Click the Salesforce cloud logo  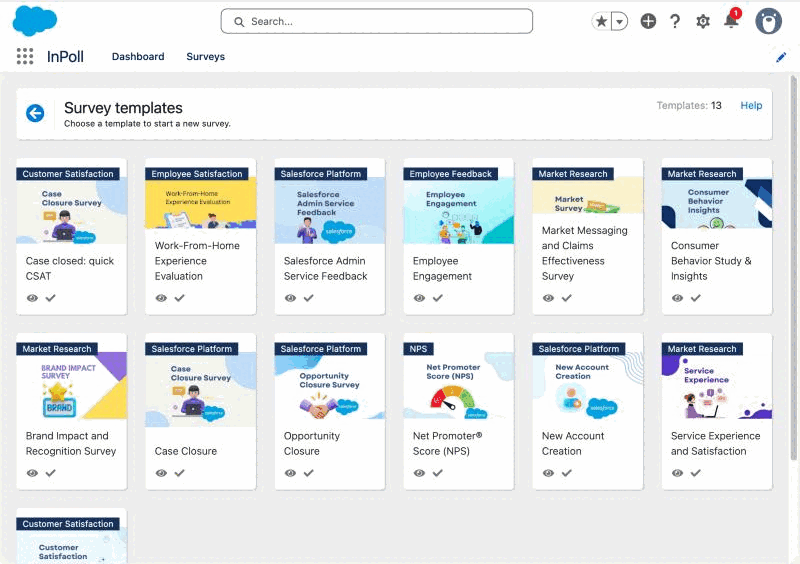point(34,21)
